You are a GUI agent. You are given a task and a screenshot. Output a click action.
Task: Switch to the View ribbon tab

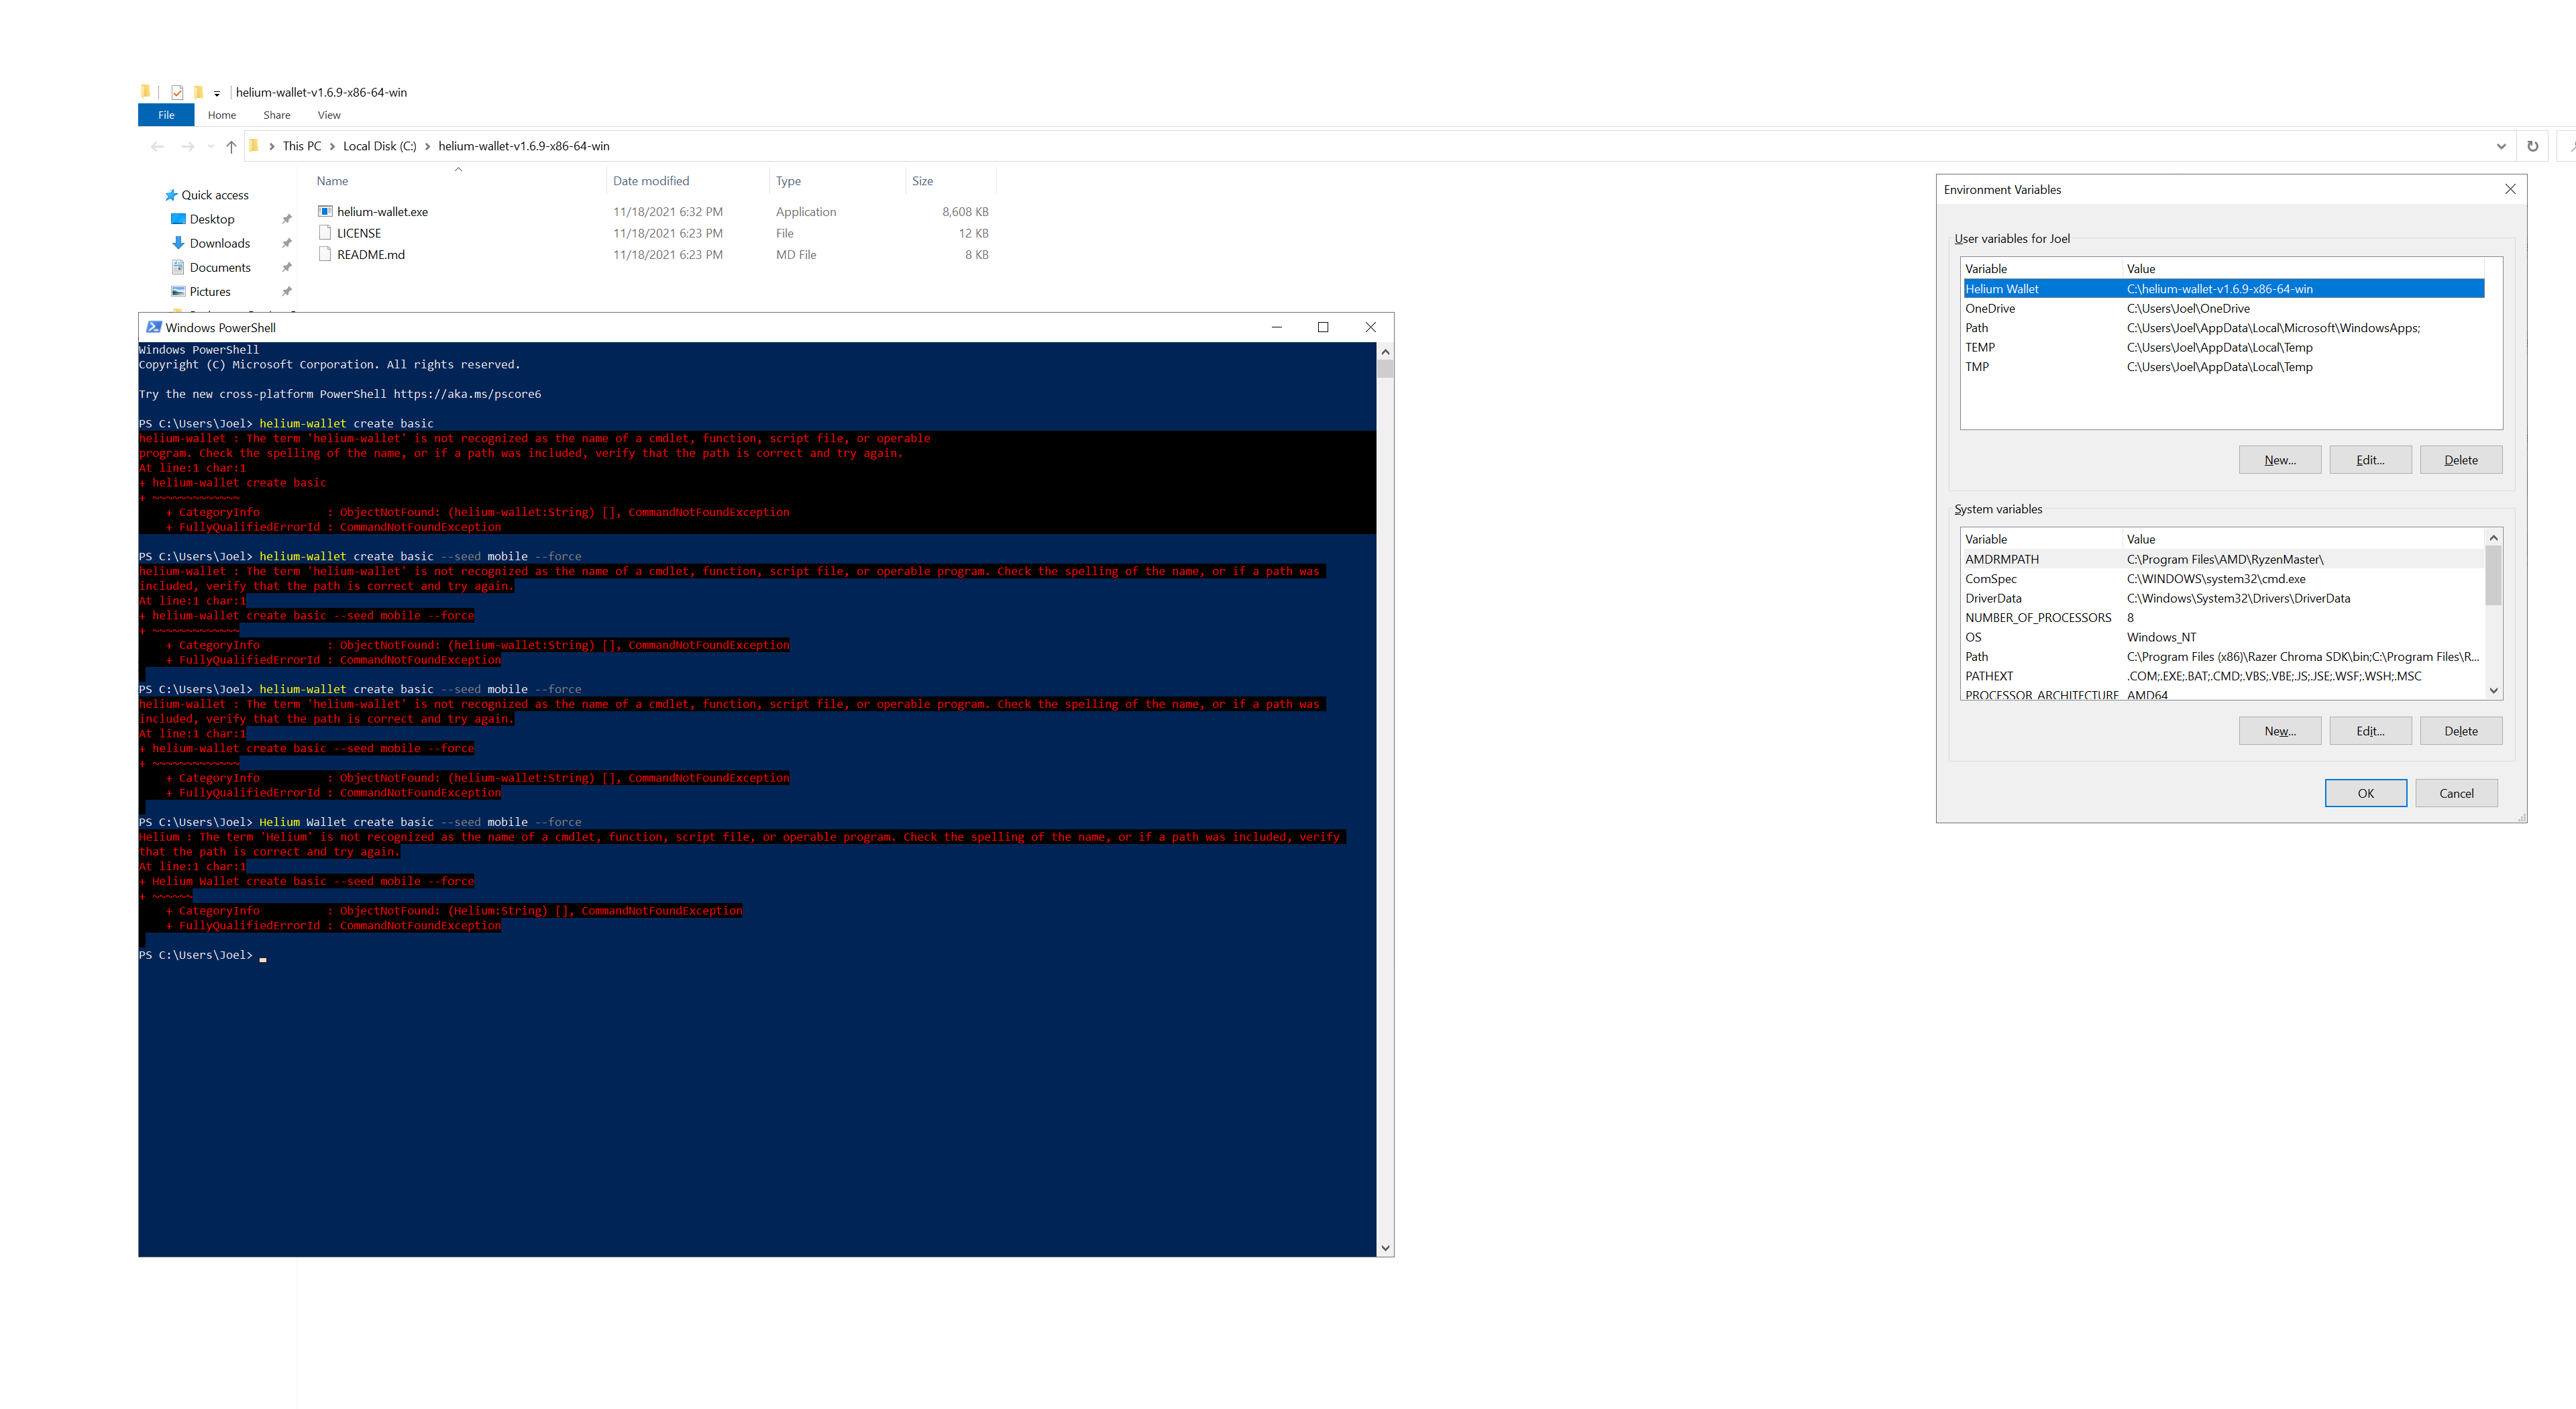[x=329, y=115]
